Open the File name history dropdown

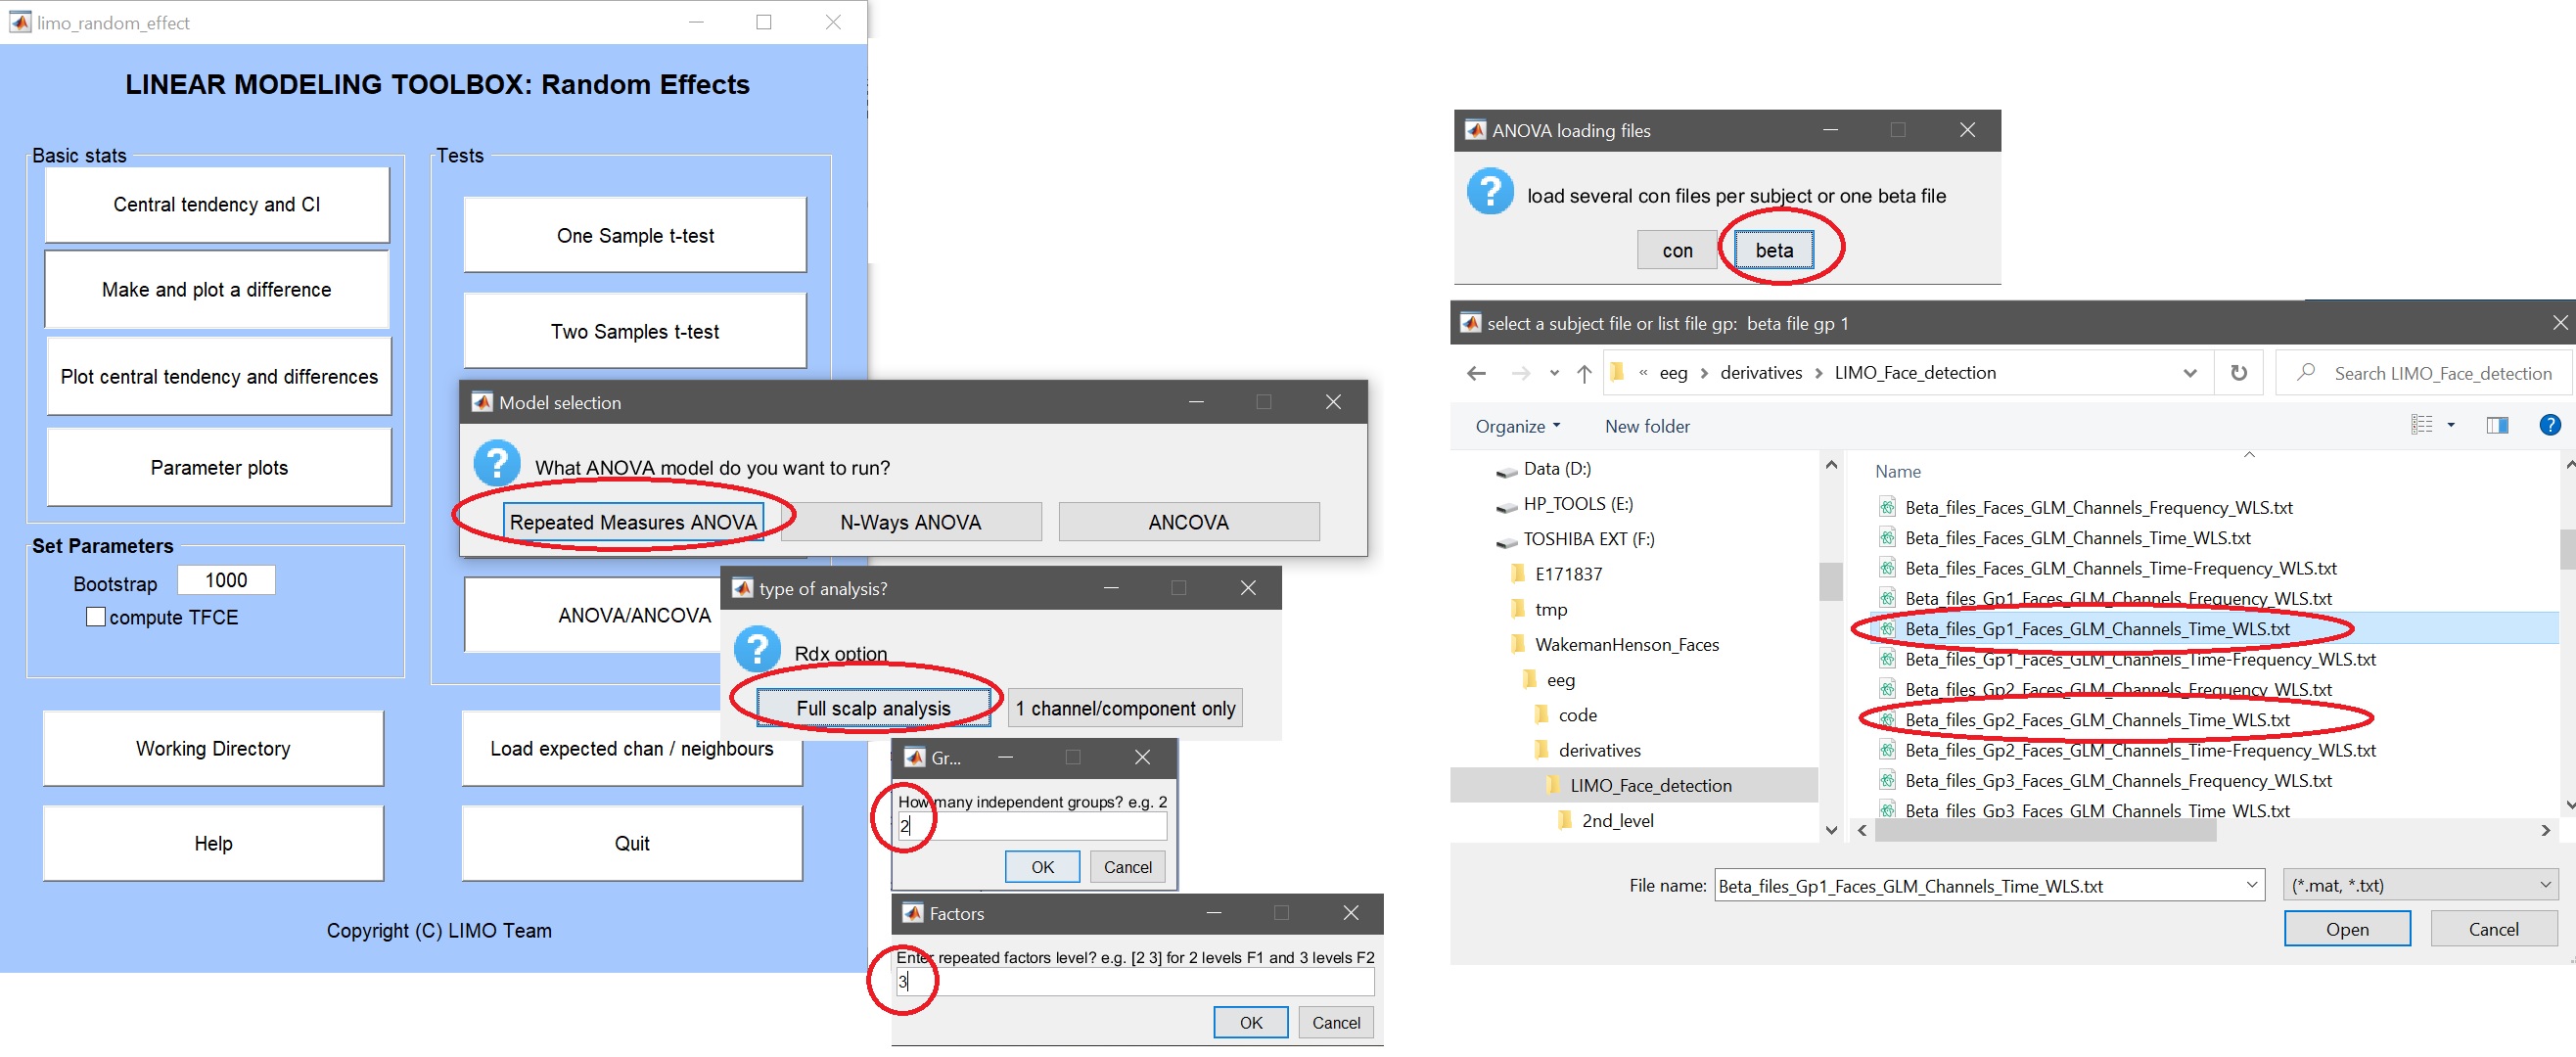[x=2251, y=885]
